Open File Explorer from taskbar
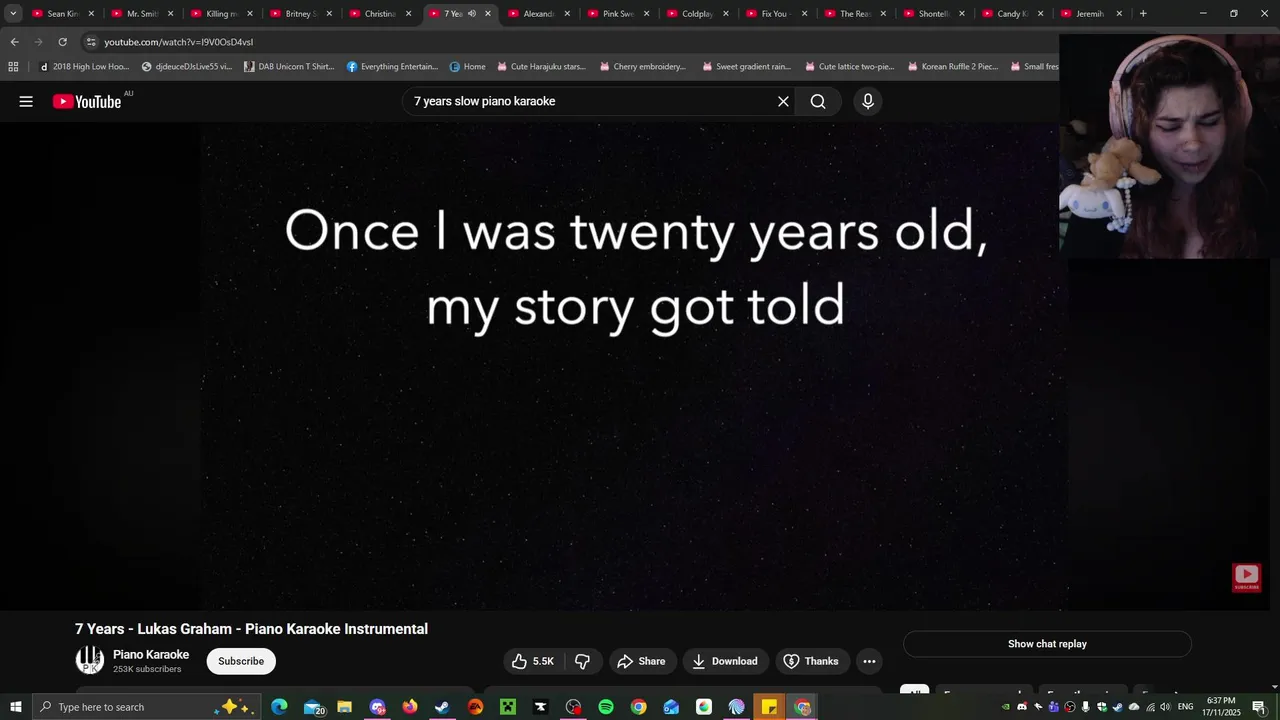The width and height of the screenshot is (1280, 720). [344, 707]
